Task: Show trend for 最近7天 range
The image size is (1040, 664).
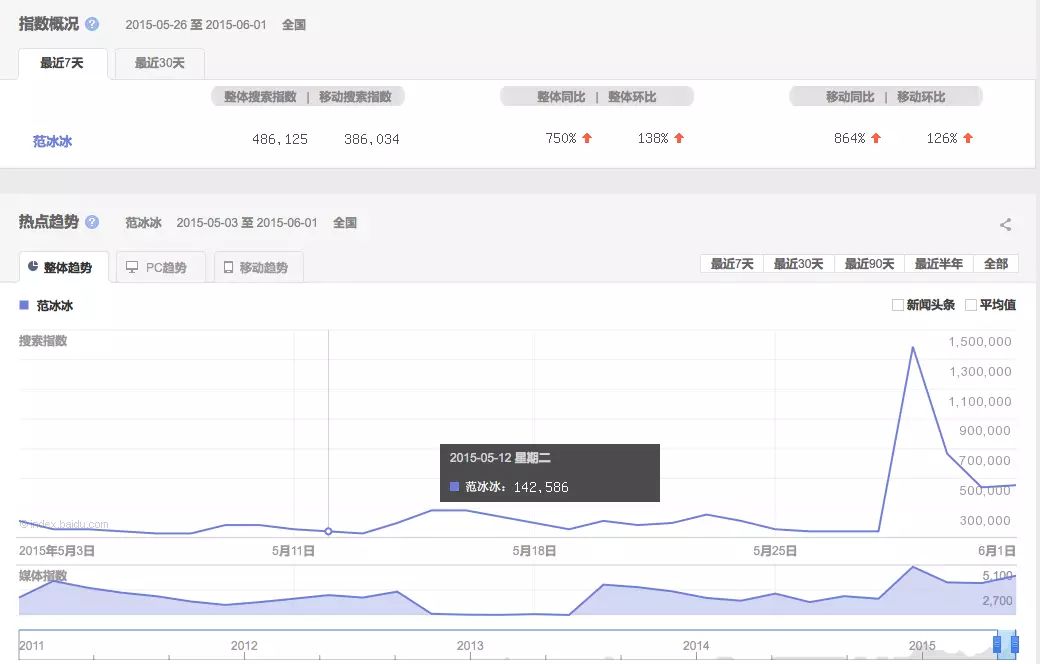Action: click(732, 264)
